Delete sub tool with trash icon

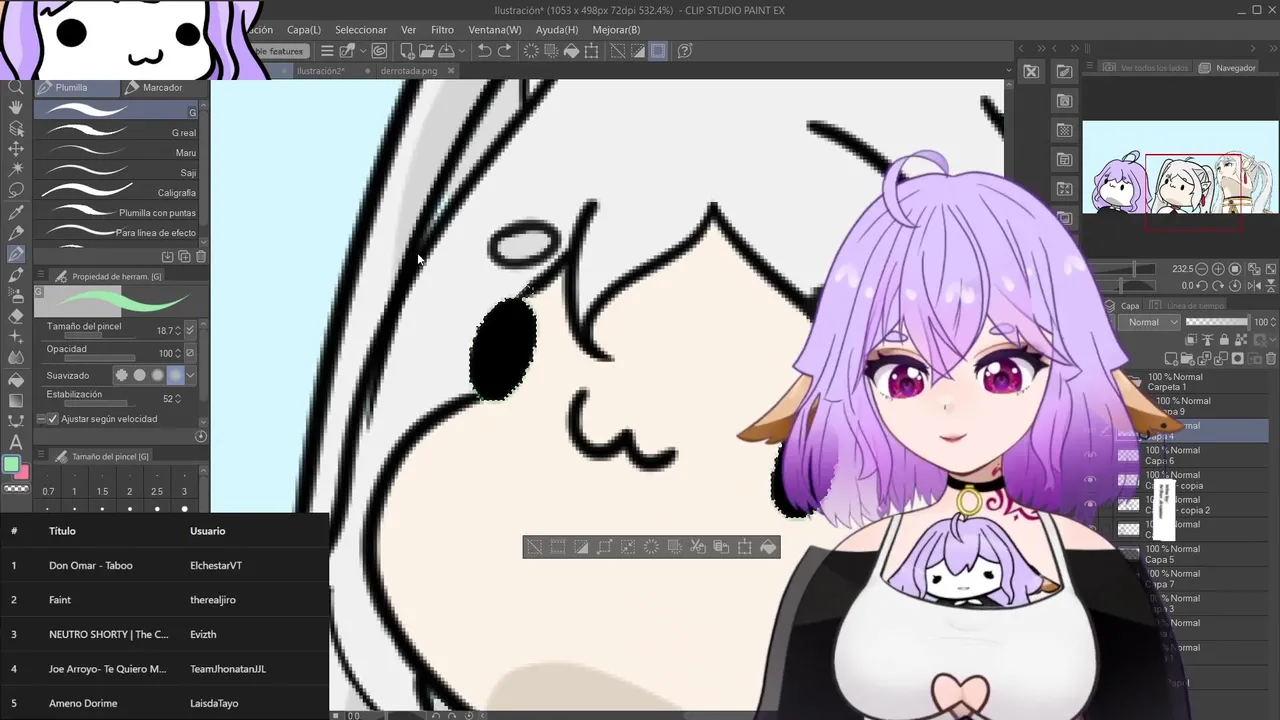coord(200,256)
